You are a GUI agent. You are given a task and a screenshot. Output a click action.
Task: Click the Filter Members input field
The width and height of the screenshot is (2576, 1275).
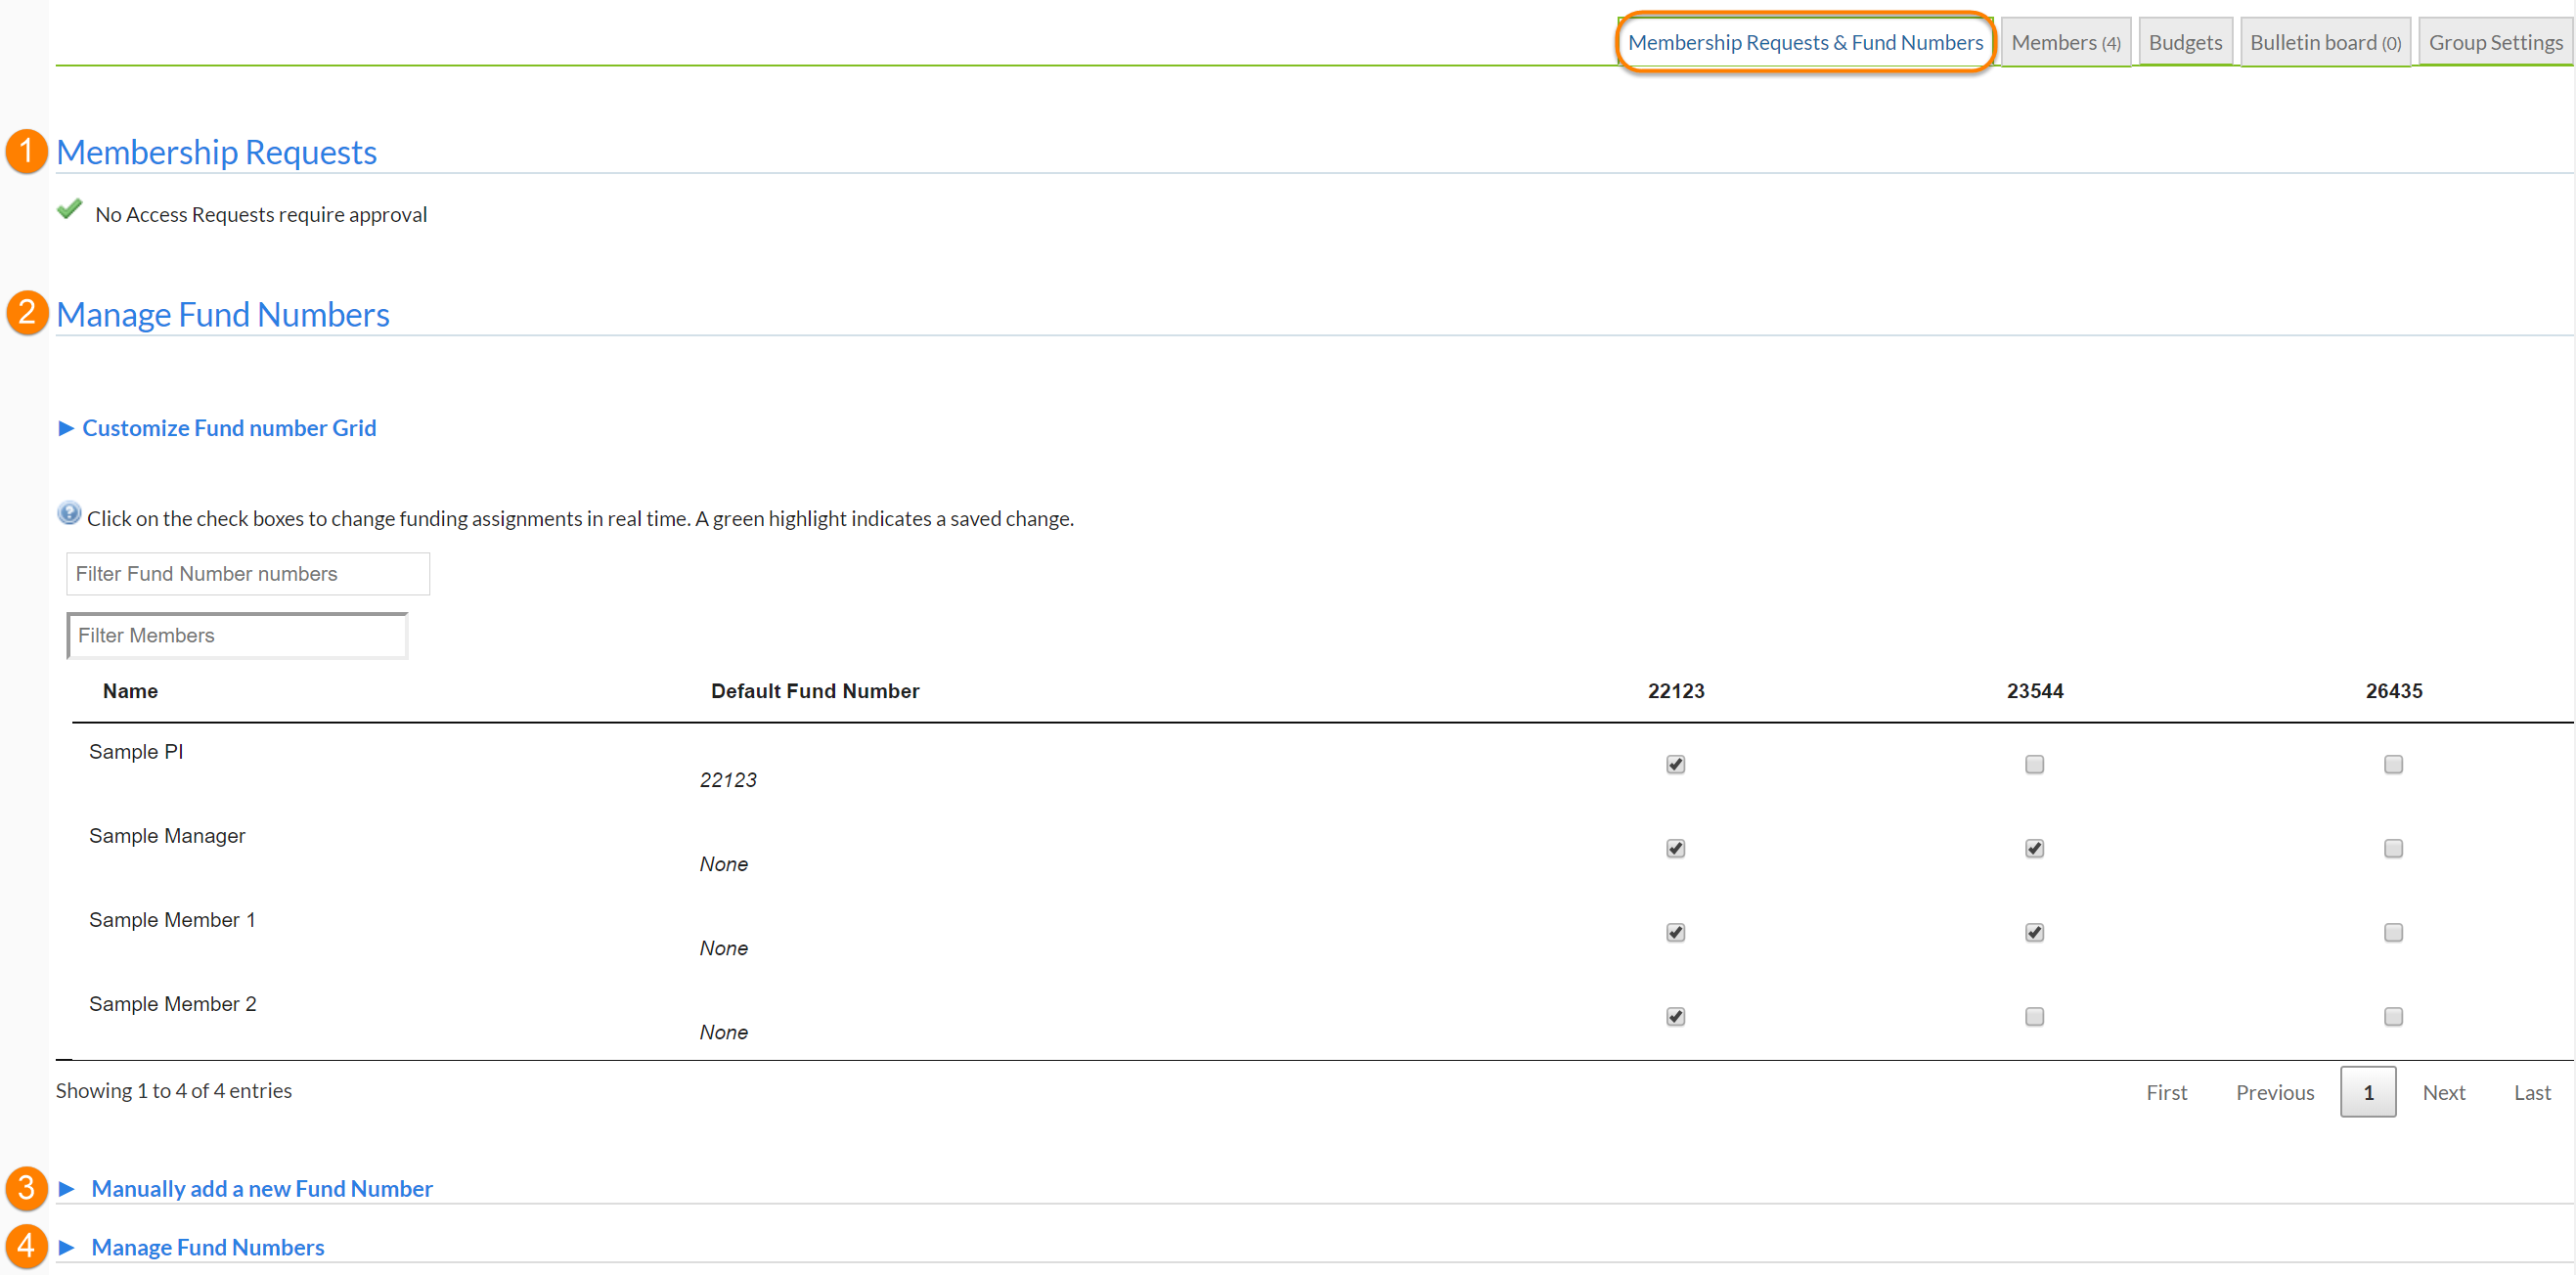[237, 636]
